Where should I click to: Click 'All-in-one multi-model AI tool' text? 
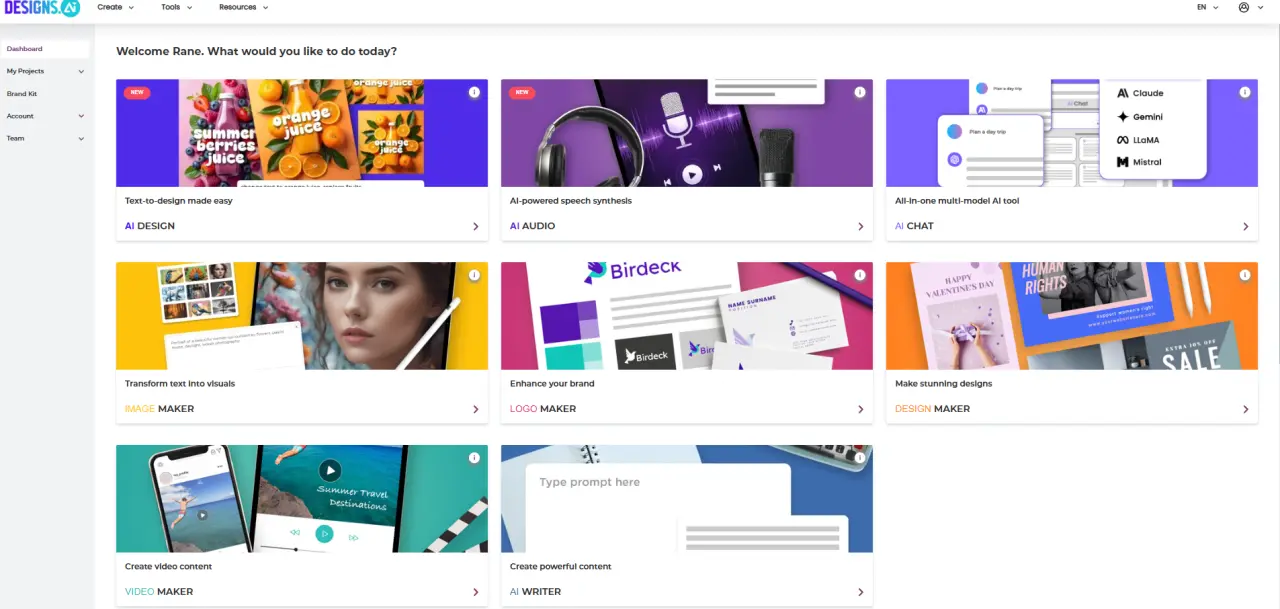coord(957,201)
